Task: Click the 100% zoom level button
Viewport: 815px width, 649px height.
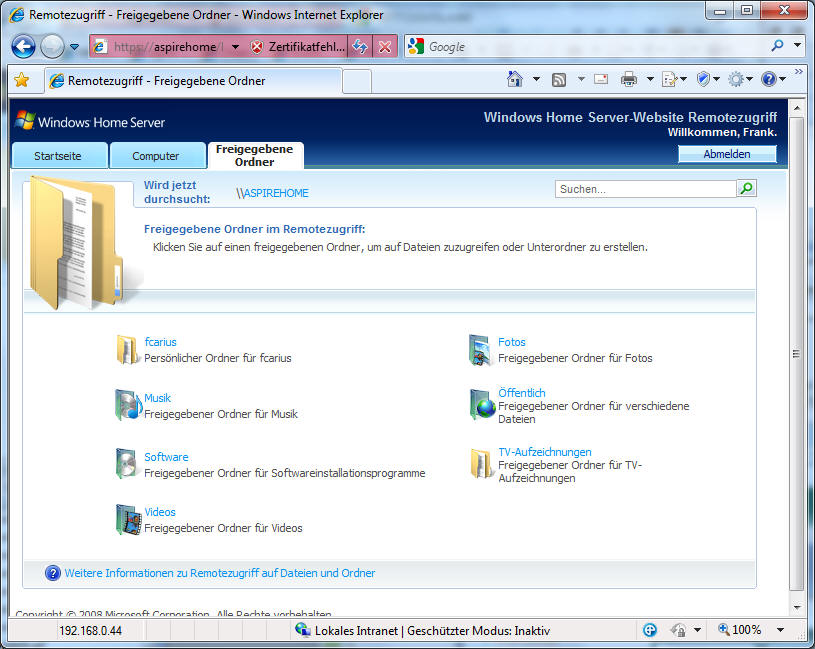Action: point(739,630)
